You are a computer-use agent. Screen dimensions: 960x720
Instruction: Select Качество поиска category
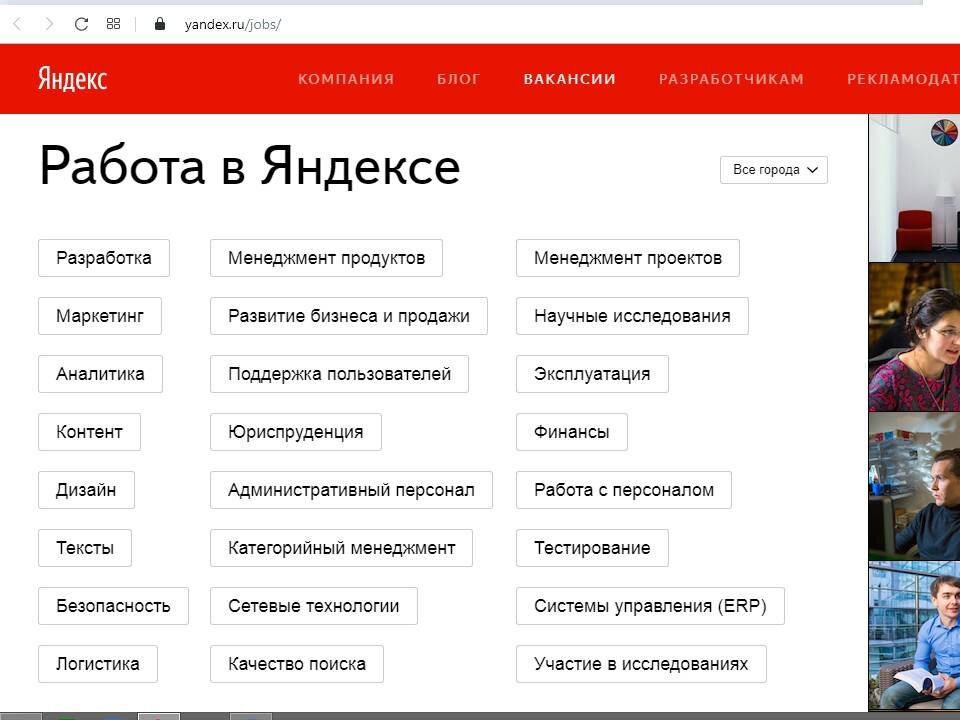[x=296, y=663]
